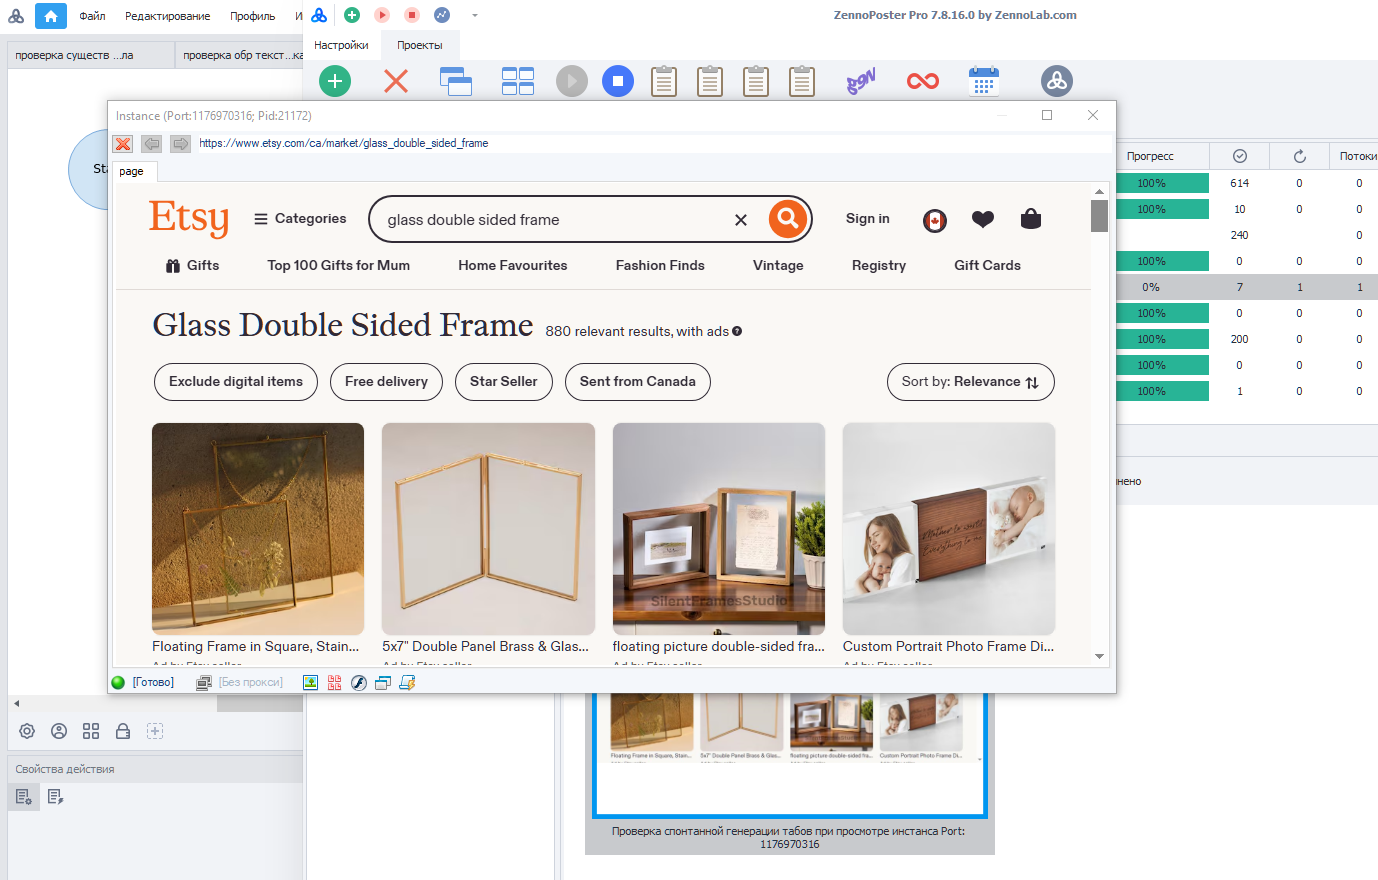Open the Etsy shopping basket

pos(1031,219)
